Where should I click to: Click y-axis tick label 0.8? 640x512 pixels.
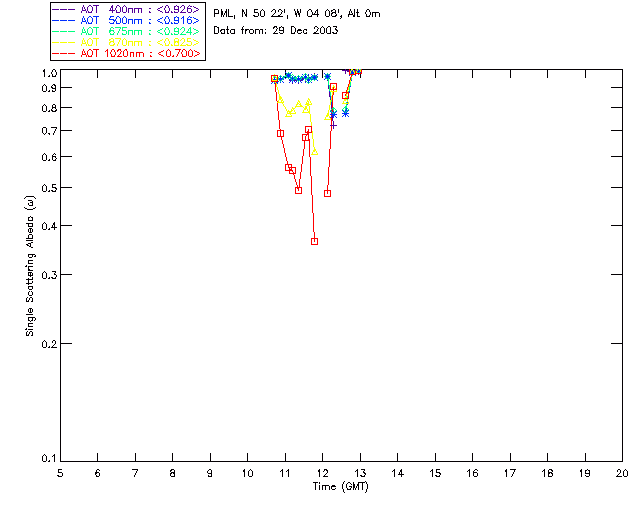click(49, 108)
